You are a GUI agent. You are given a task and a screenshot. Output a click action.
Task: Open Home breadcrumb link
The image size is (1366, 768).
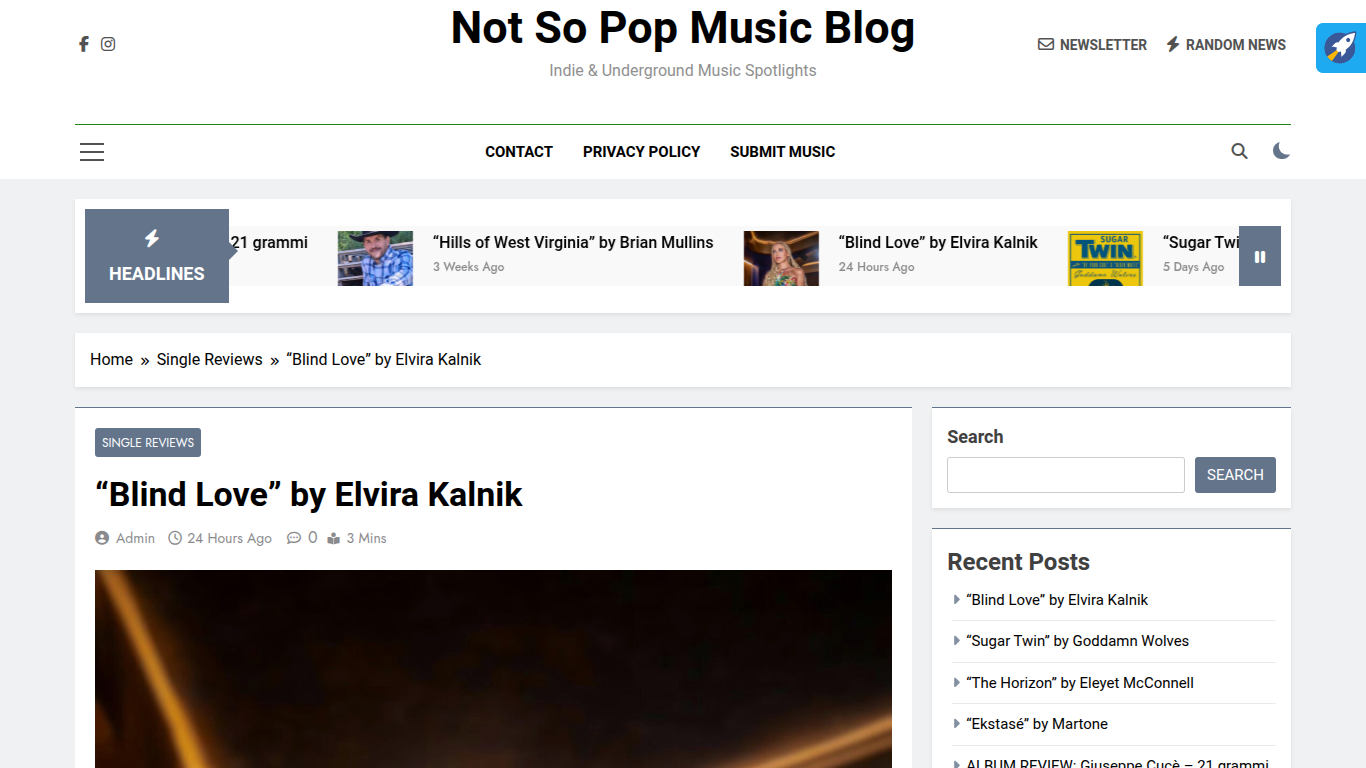(111, 360)
